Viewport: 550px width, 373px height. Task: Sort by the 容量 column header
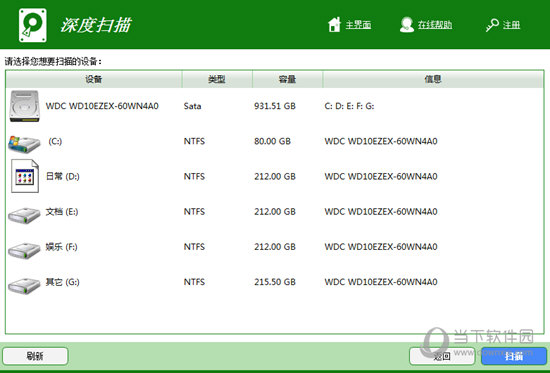click(x=287, y=79)
